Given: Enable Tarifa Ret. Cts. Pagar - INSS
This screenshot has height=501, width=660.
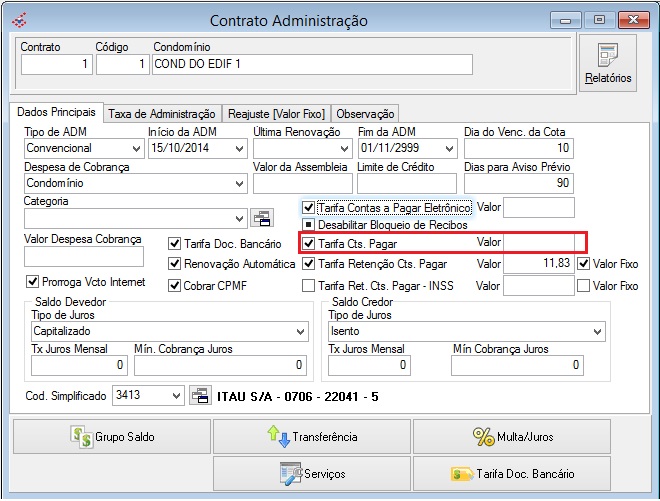Looking at the screenshot, I should click(309, 286).
